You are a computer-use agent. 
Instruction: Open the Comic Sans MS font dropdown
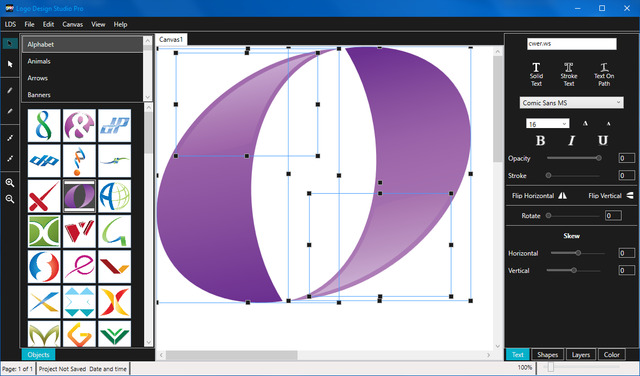click(x=571, y=102)
